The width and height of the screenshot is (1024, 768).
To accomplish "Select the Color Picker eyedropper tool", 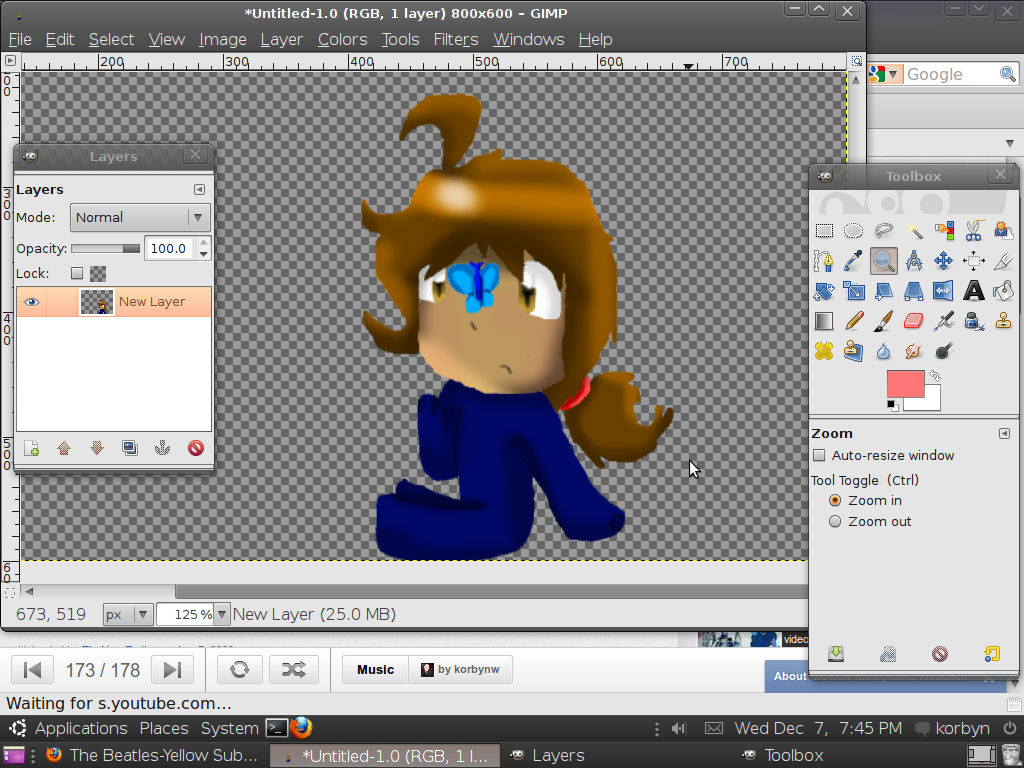I will click(853, 261).
